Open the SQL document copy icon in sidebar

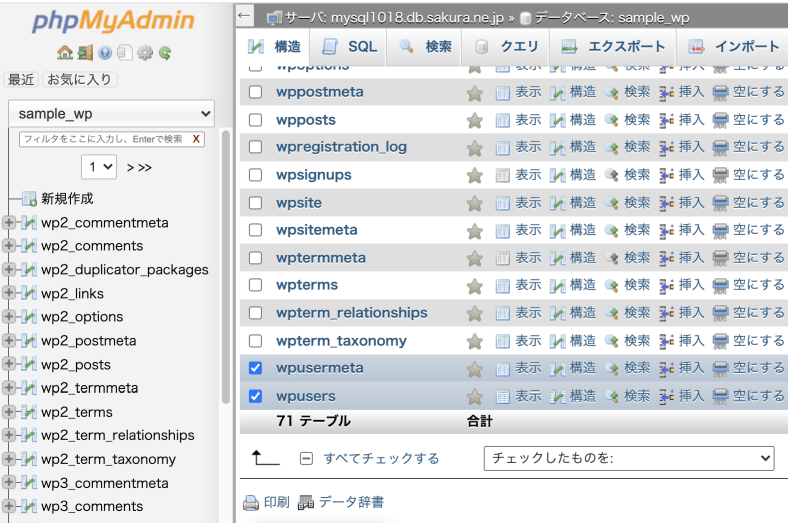coord(125,52)
